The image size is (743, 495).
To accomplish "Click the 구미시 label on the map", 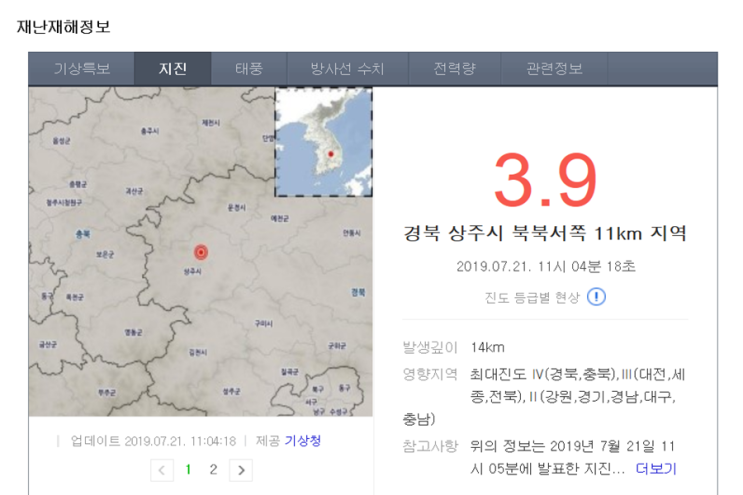I will 263,324.
